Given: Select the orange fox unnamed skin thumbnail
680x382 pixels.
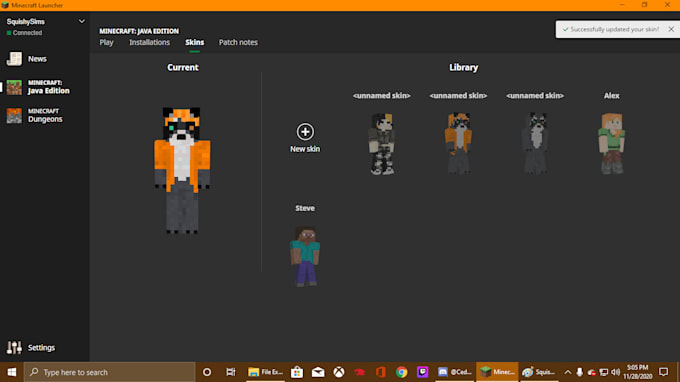Looking at the screenshot, I should tap(458, 144).
